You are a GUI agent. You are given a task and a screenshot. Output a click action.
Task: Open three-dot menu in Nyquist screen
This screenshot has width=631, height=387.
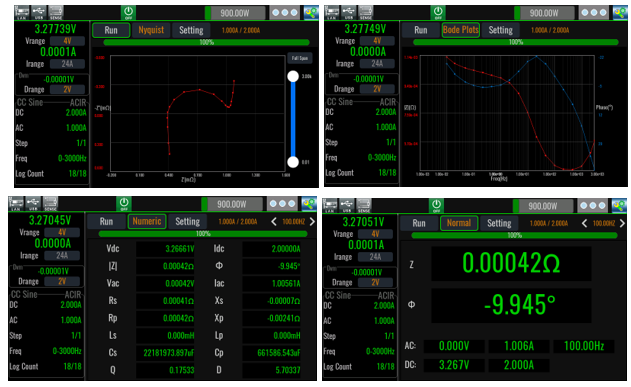(x=285, y=13)
